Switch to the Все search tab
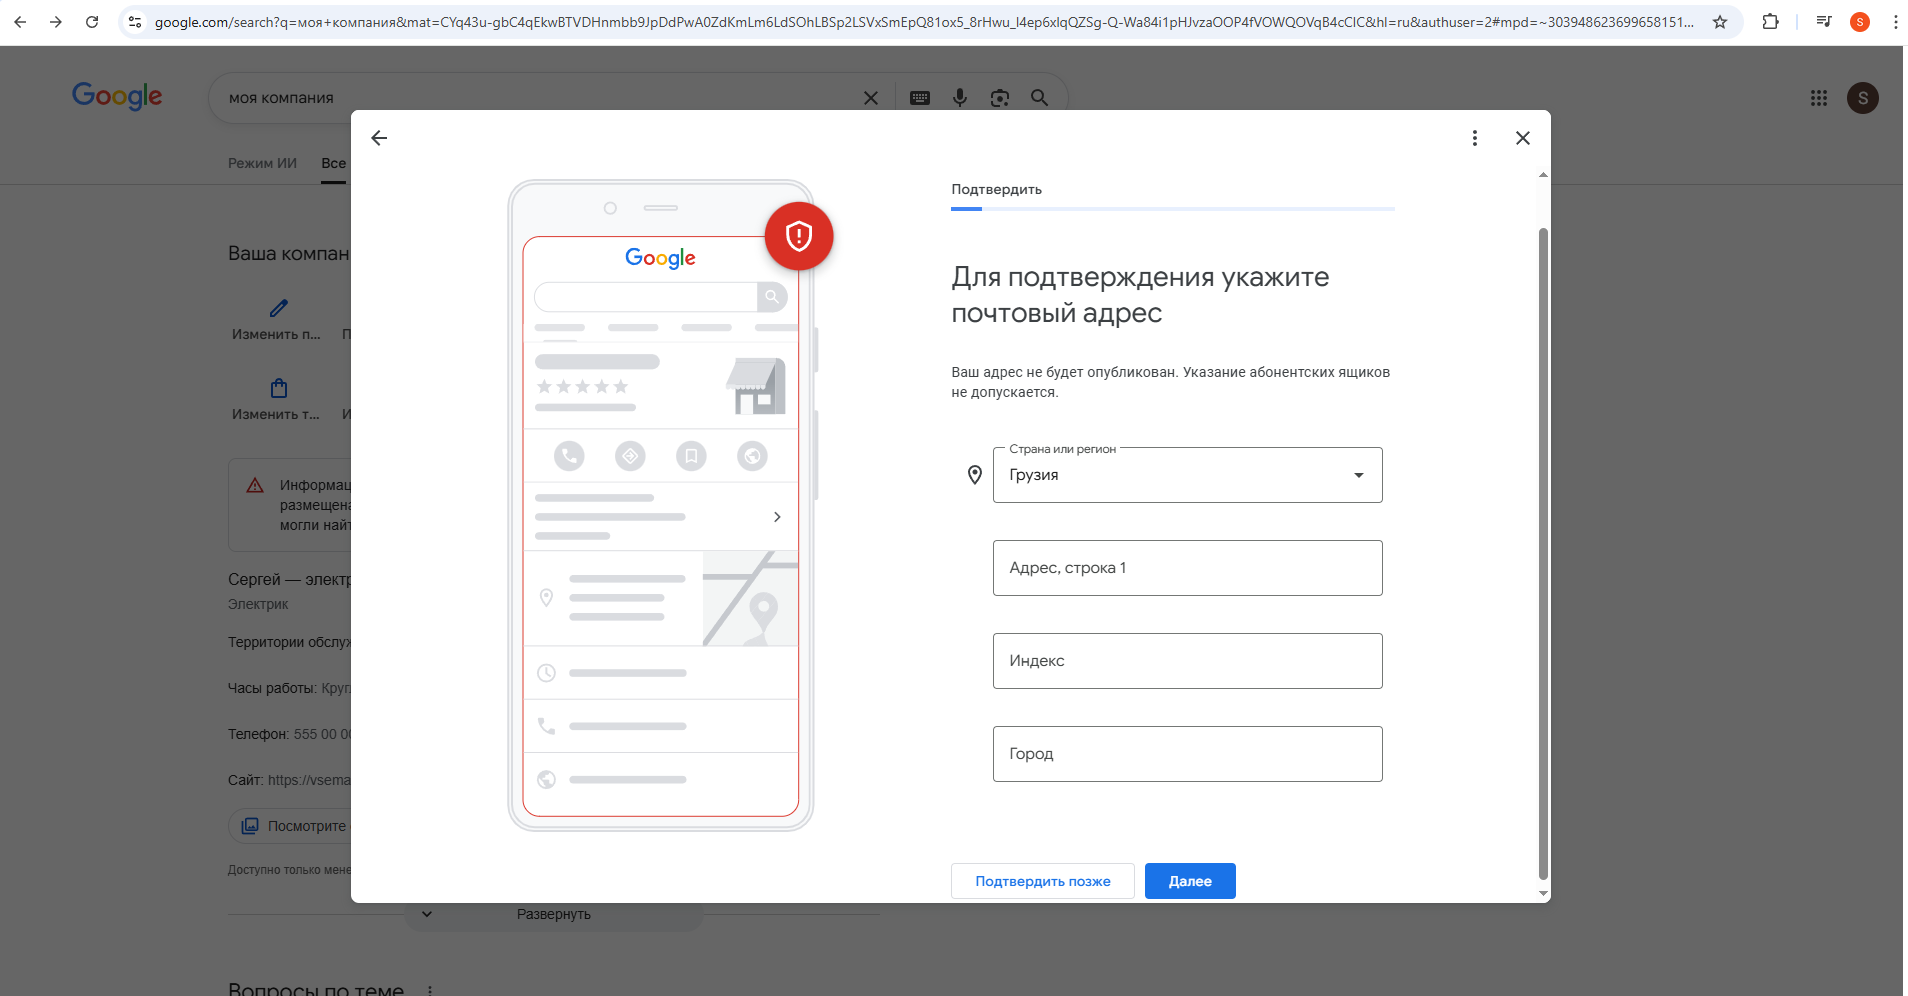 coord(334,163)
